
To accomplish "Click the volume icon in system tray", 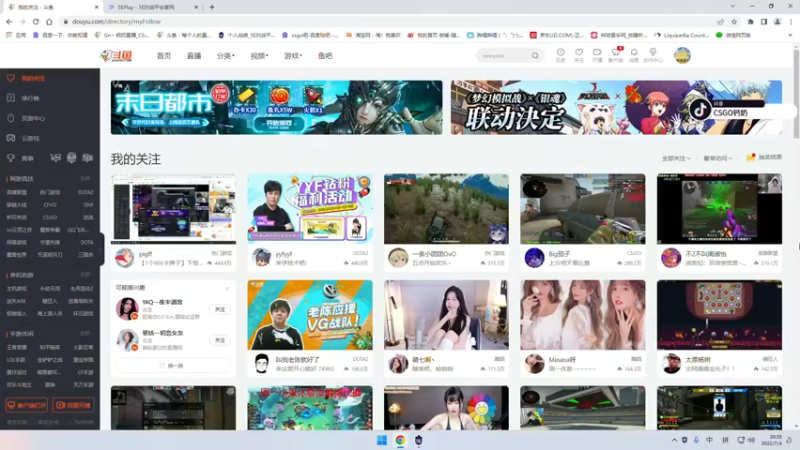I will [x=751, y=440].
